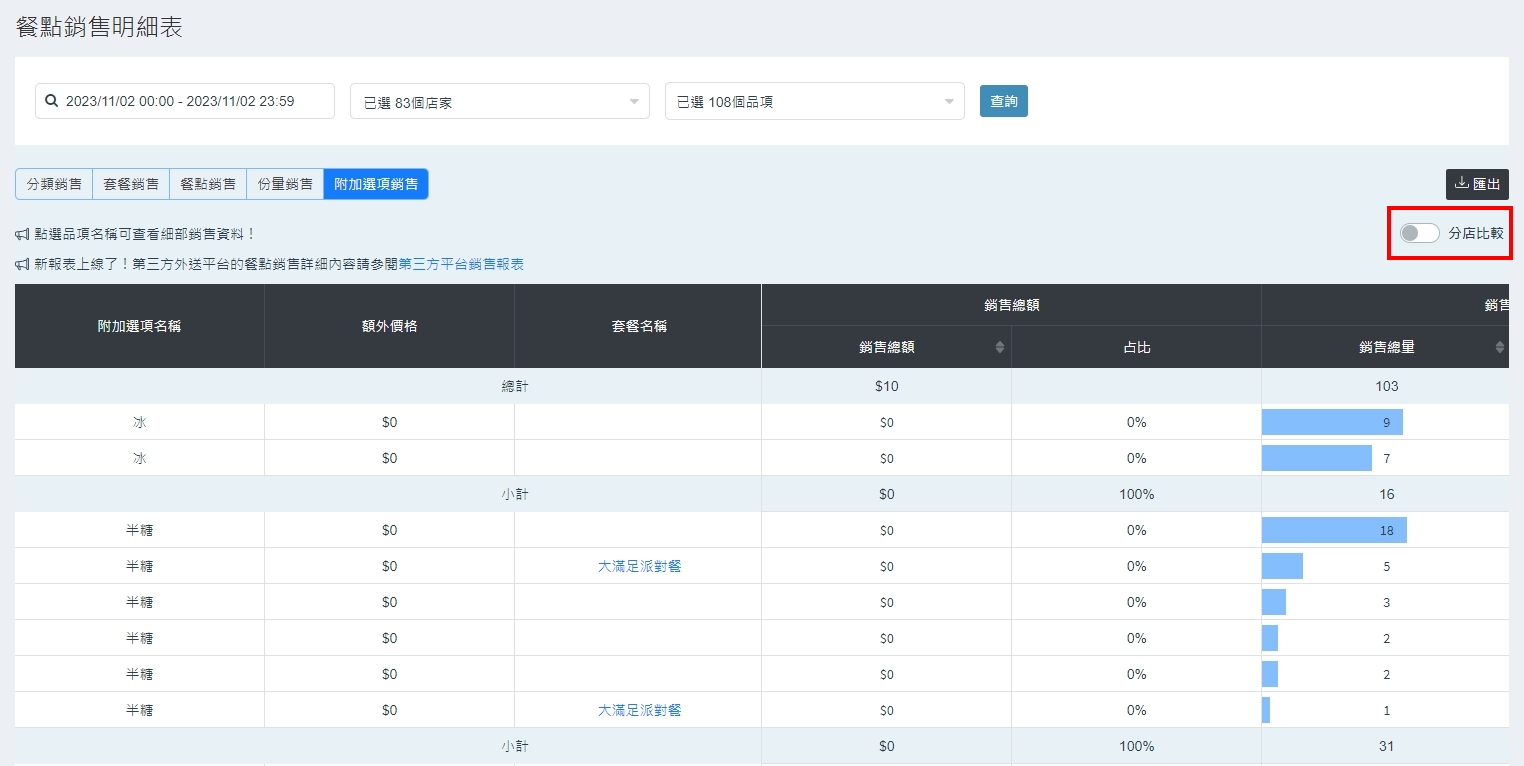The image size is (1524, 766).
Task: Sort by 銷售總量 column arrows
Action: click(x=1499, y=347)
